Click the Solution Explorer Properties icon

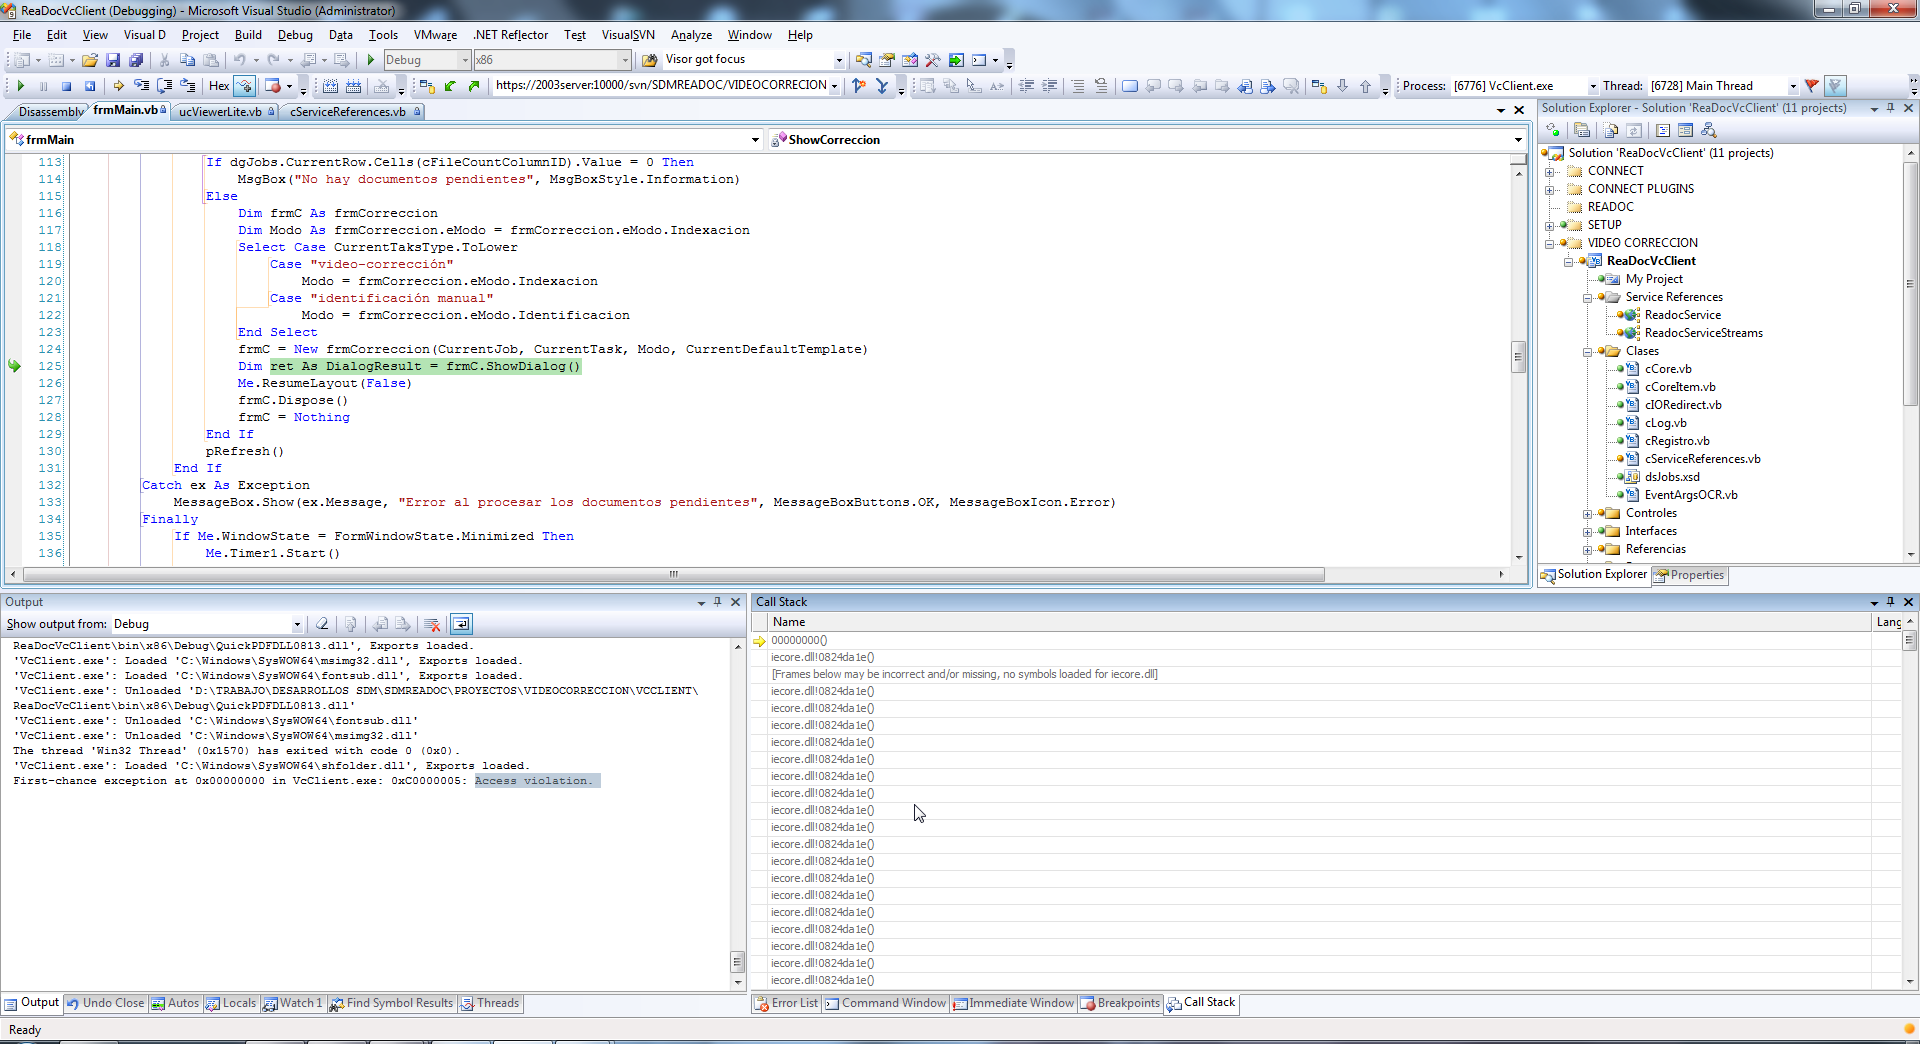click(1582, 130)
